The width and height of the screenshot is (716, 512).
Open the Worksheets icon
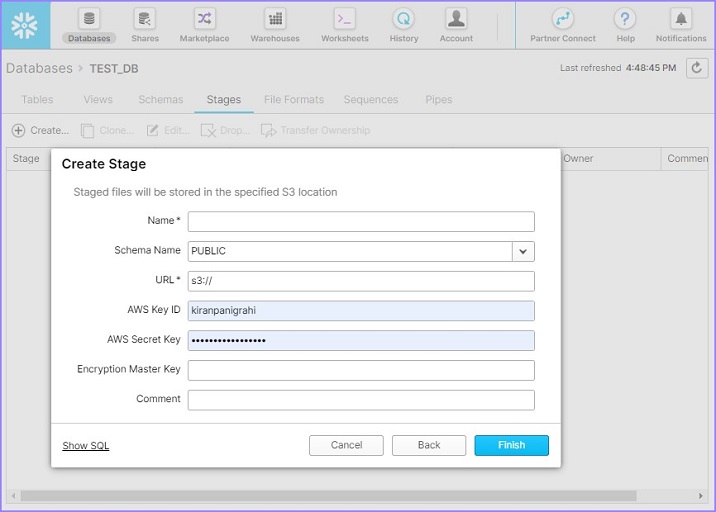(344, 19)
